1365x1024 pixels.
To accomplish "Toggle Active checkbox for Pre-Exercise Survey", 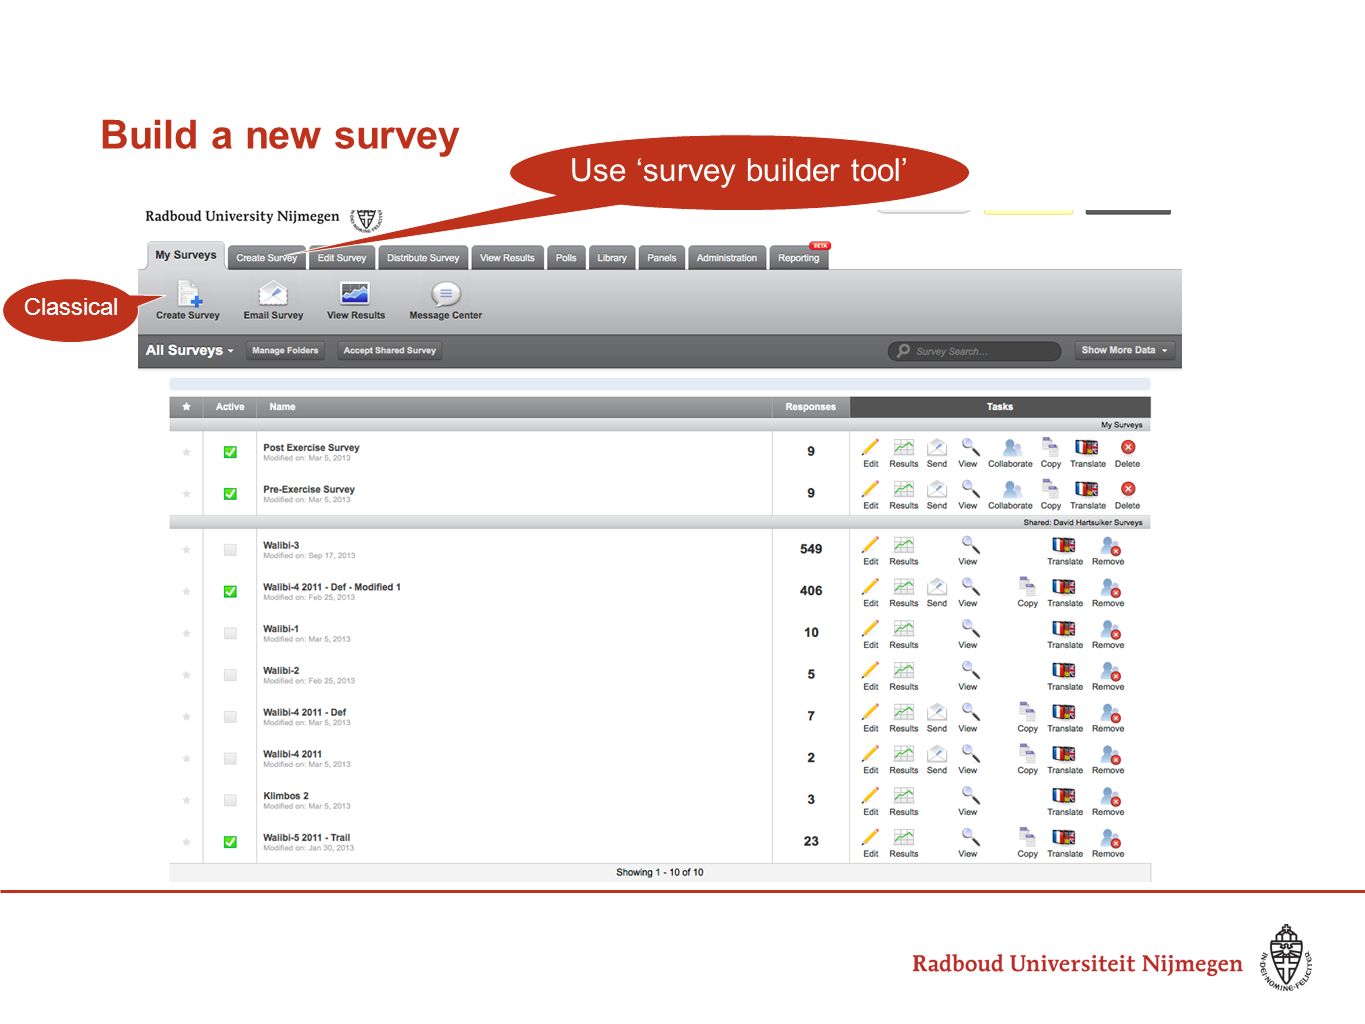I will pyautogui.click(x=230, y=494).
